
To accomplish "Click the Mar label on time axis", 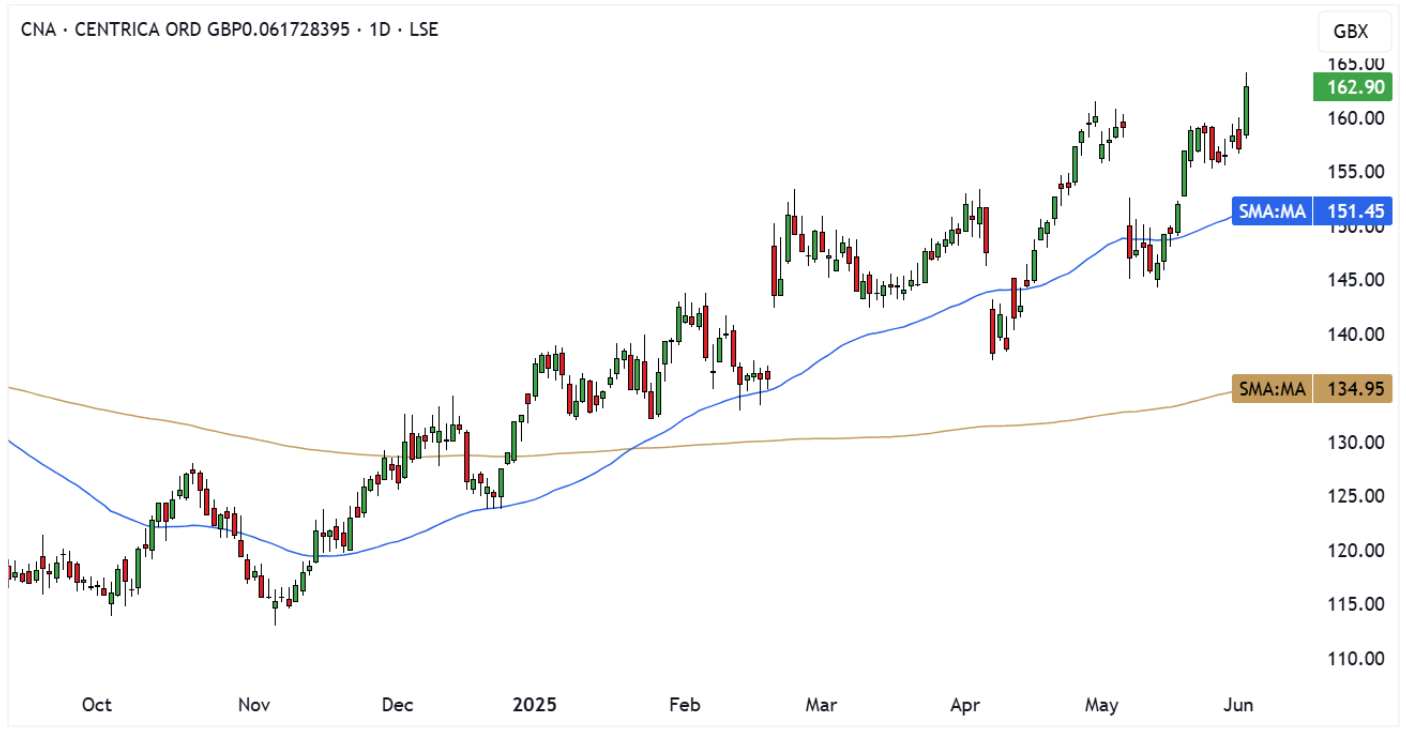I will pos(820,705).
